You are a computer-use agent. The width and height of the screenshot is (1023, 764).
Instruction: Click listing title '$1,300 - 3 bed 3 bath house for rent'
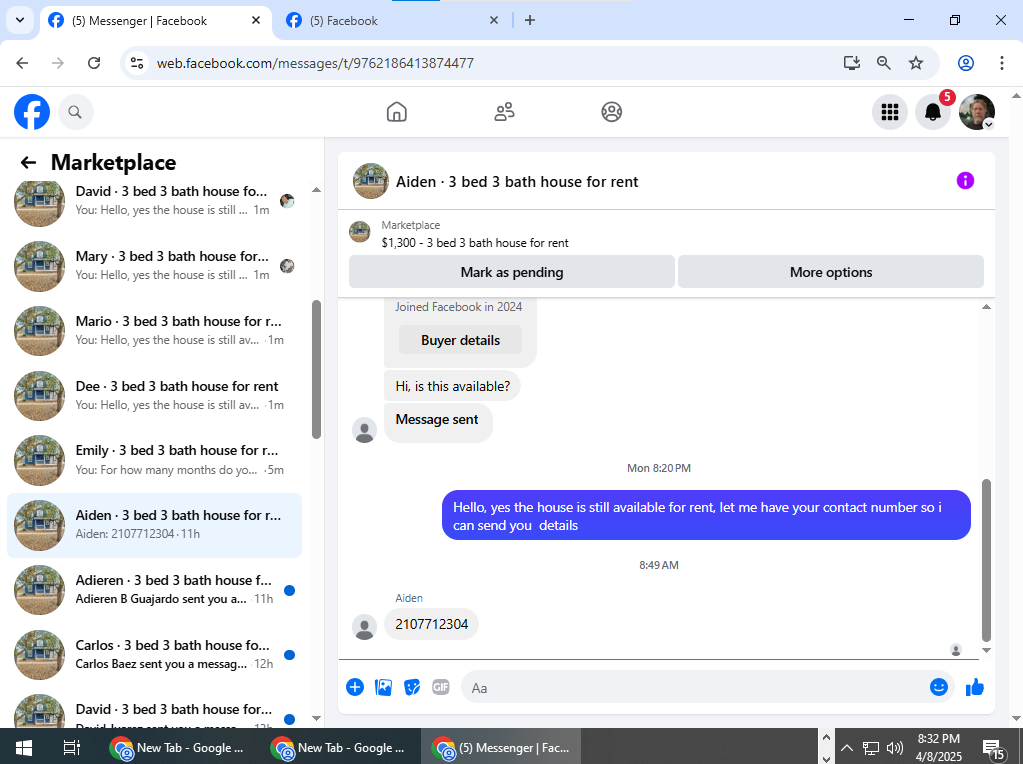tap(474, 243)
